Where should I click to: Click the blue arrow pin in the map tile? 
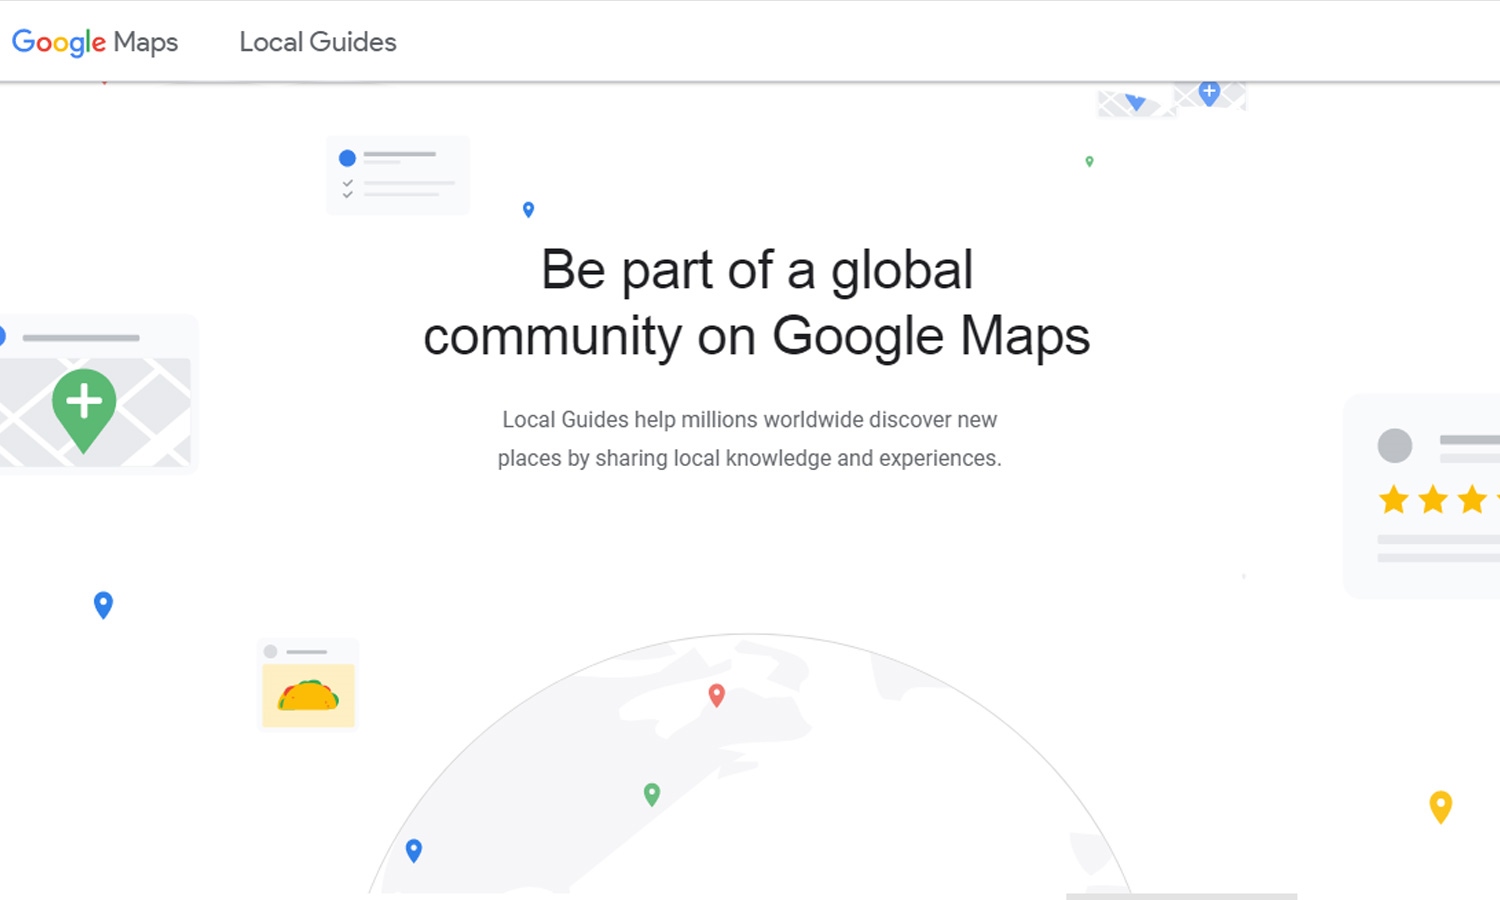point(1134,102)
